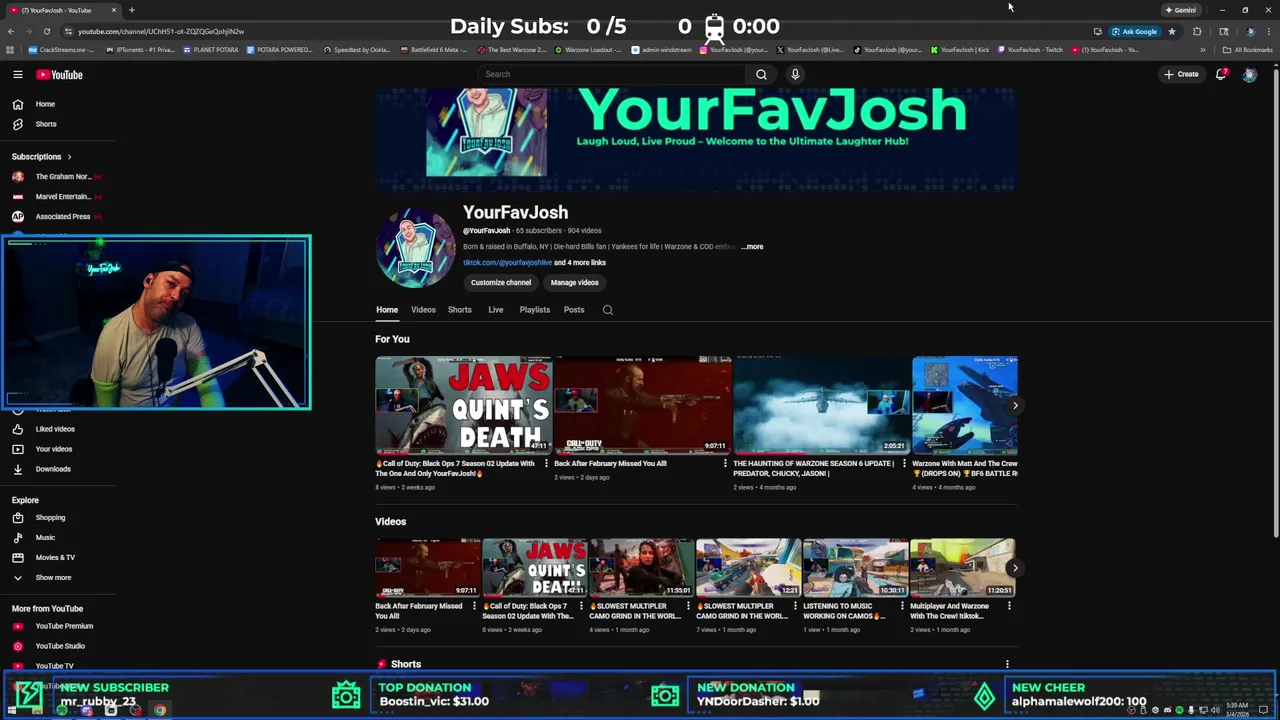Image resolution: width=1280 pixels, height=720 pixels.
Task: Open the PLANET POTARA bookmark
Action: pyautogui.click(x=210, y=50)
